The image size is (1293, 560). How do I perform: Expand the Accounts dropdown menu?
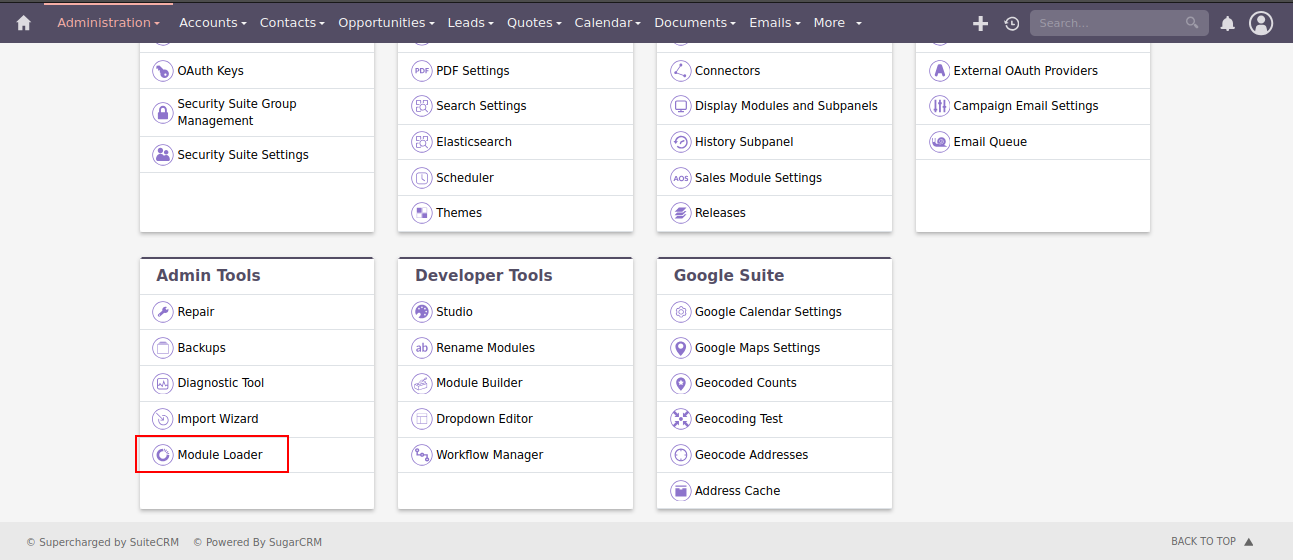click(x=212, y=23)
